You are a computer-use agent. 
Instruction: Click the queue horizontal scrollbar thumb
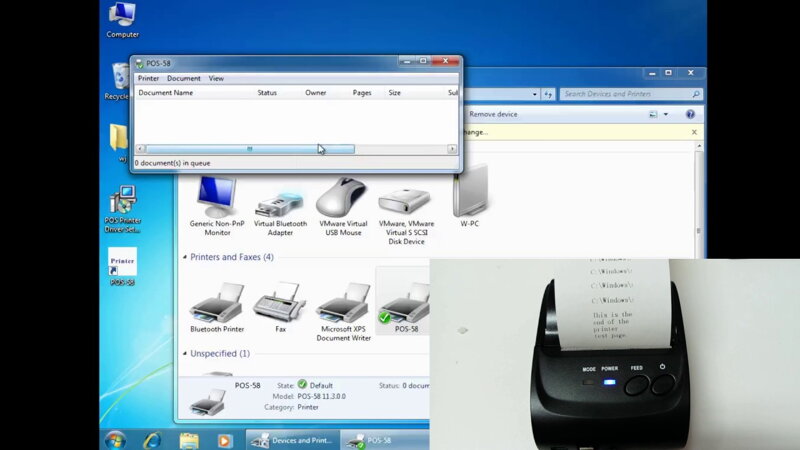[250, 149]
